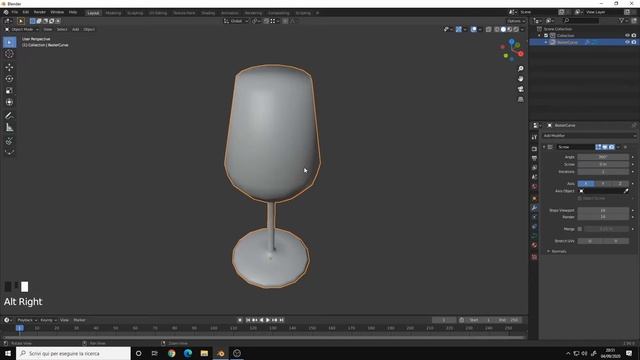Open the Render menu

[x=40, y=12]
